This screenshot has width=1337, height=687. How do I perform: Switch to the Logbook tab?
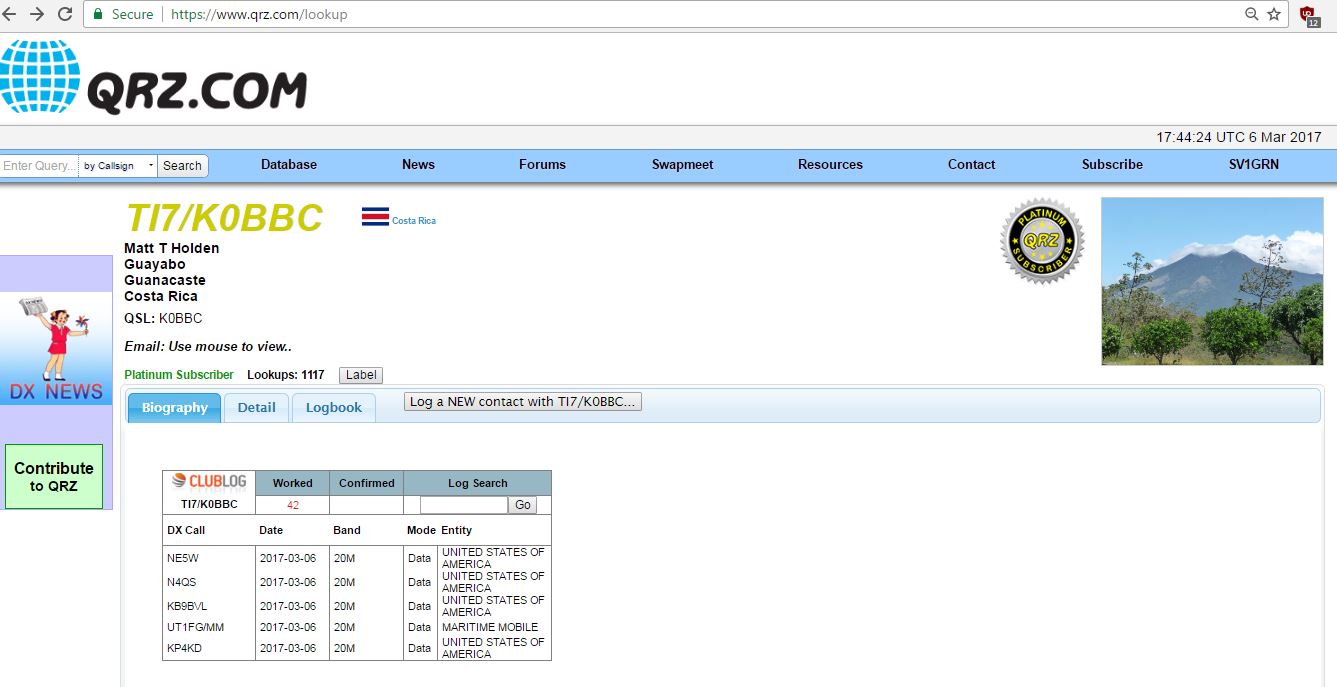(x=334, y=408)
